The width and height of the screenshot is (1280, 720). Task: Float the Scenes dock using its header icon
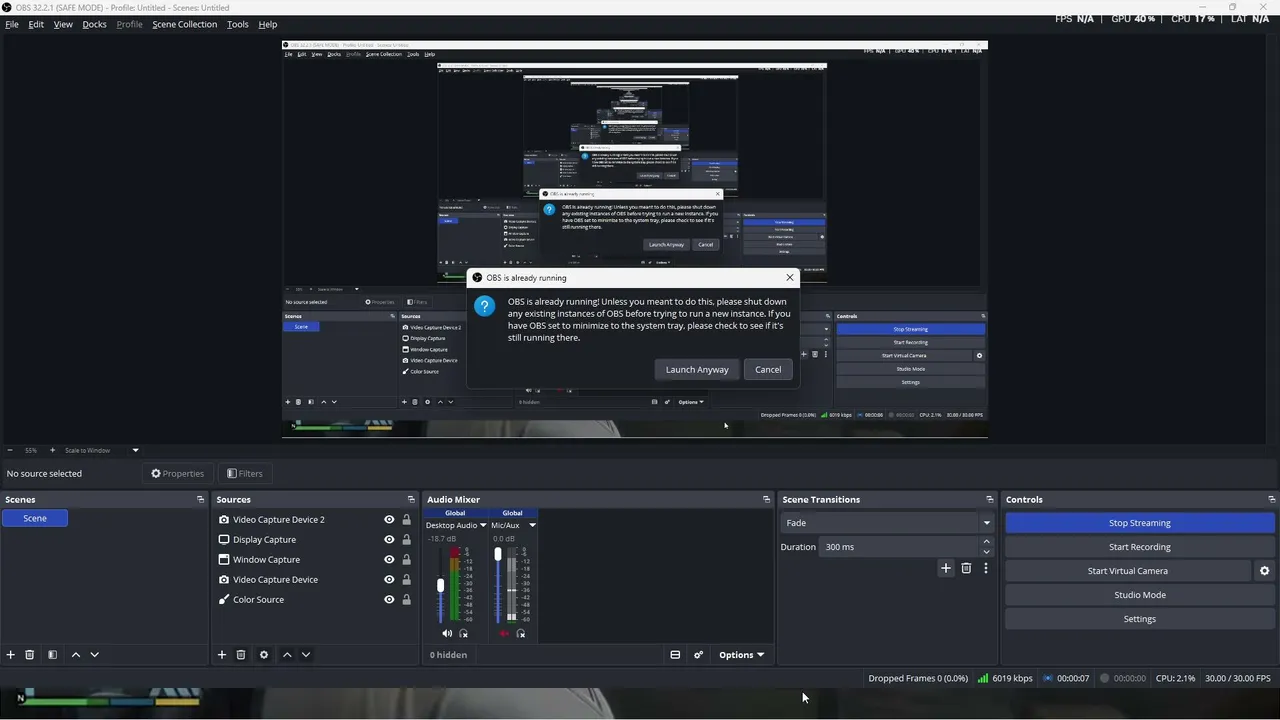coord(200,499)
